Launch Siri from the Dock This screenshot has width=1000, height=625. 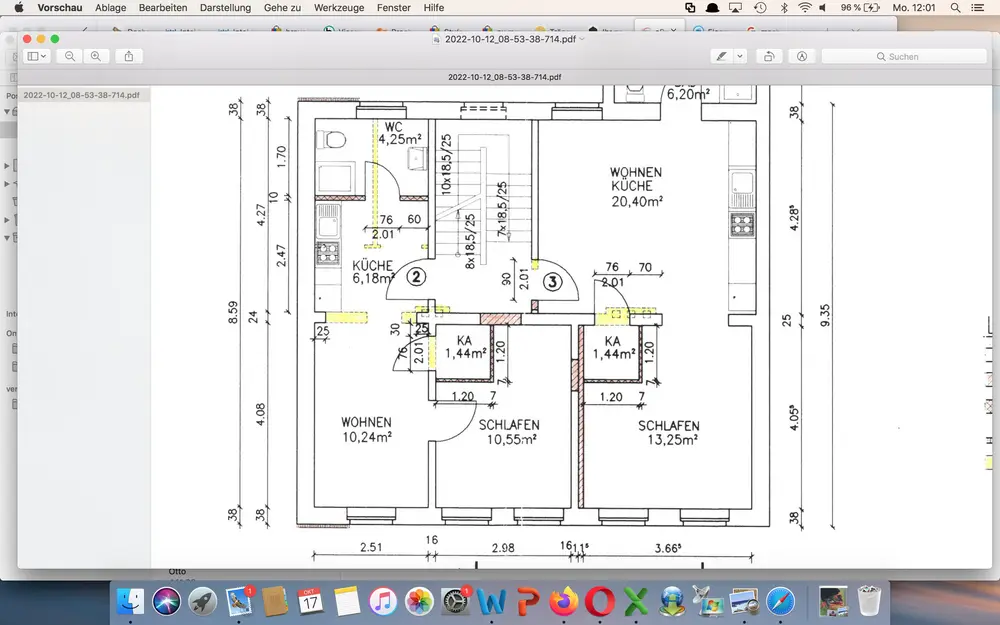click(166, 601)
